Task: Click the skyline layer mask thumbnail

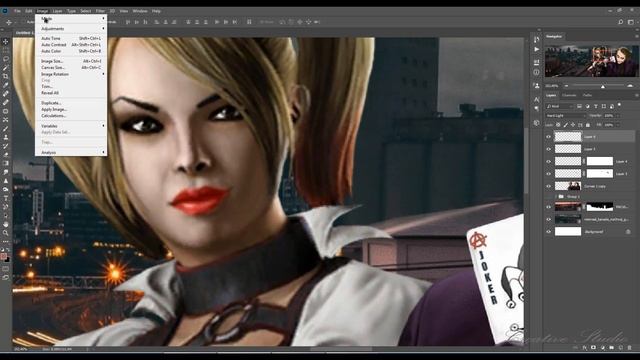Action: pyautogui.click(x=600, y=207)
